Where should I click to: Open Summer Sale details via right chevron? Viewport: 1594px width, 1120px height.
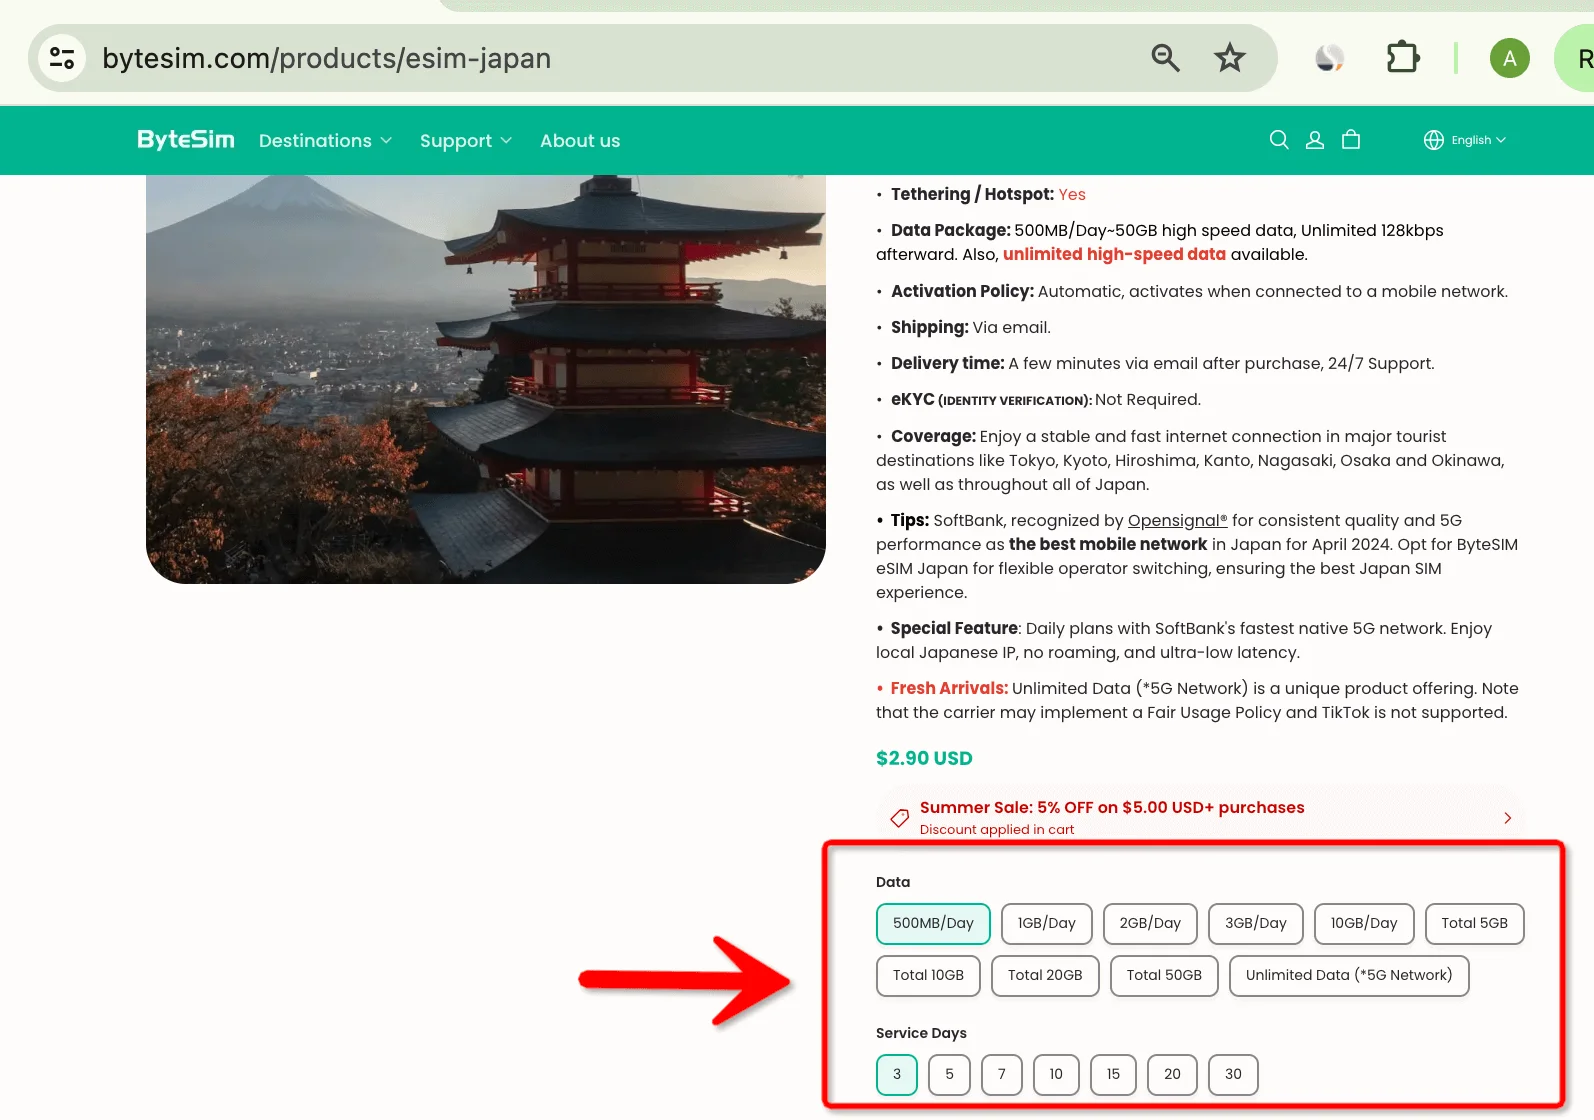tap(1508, 818)
